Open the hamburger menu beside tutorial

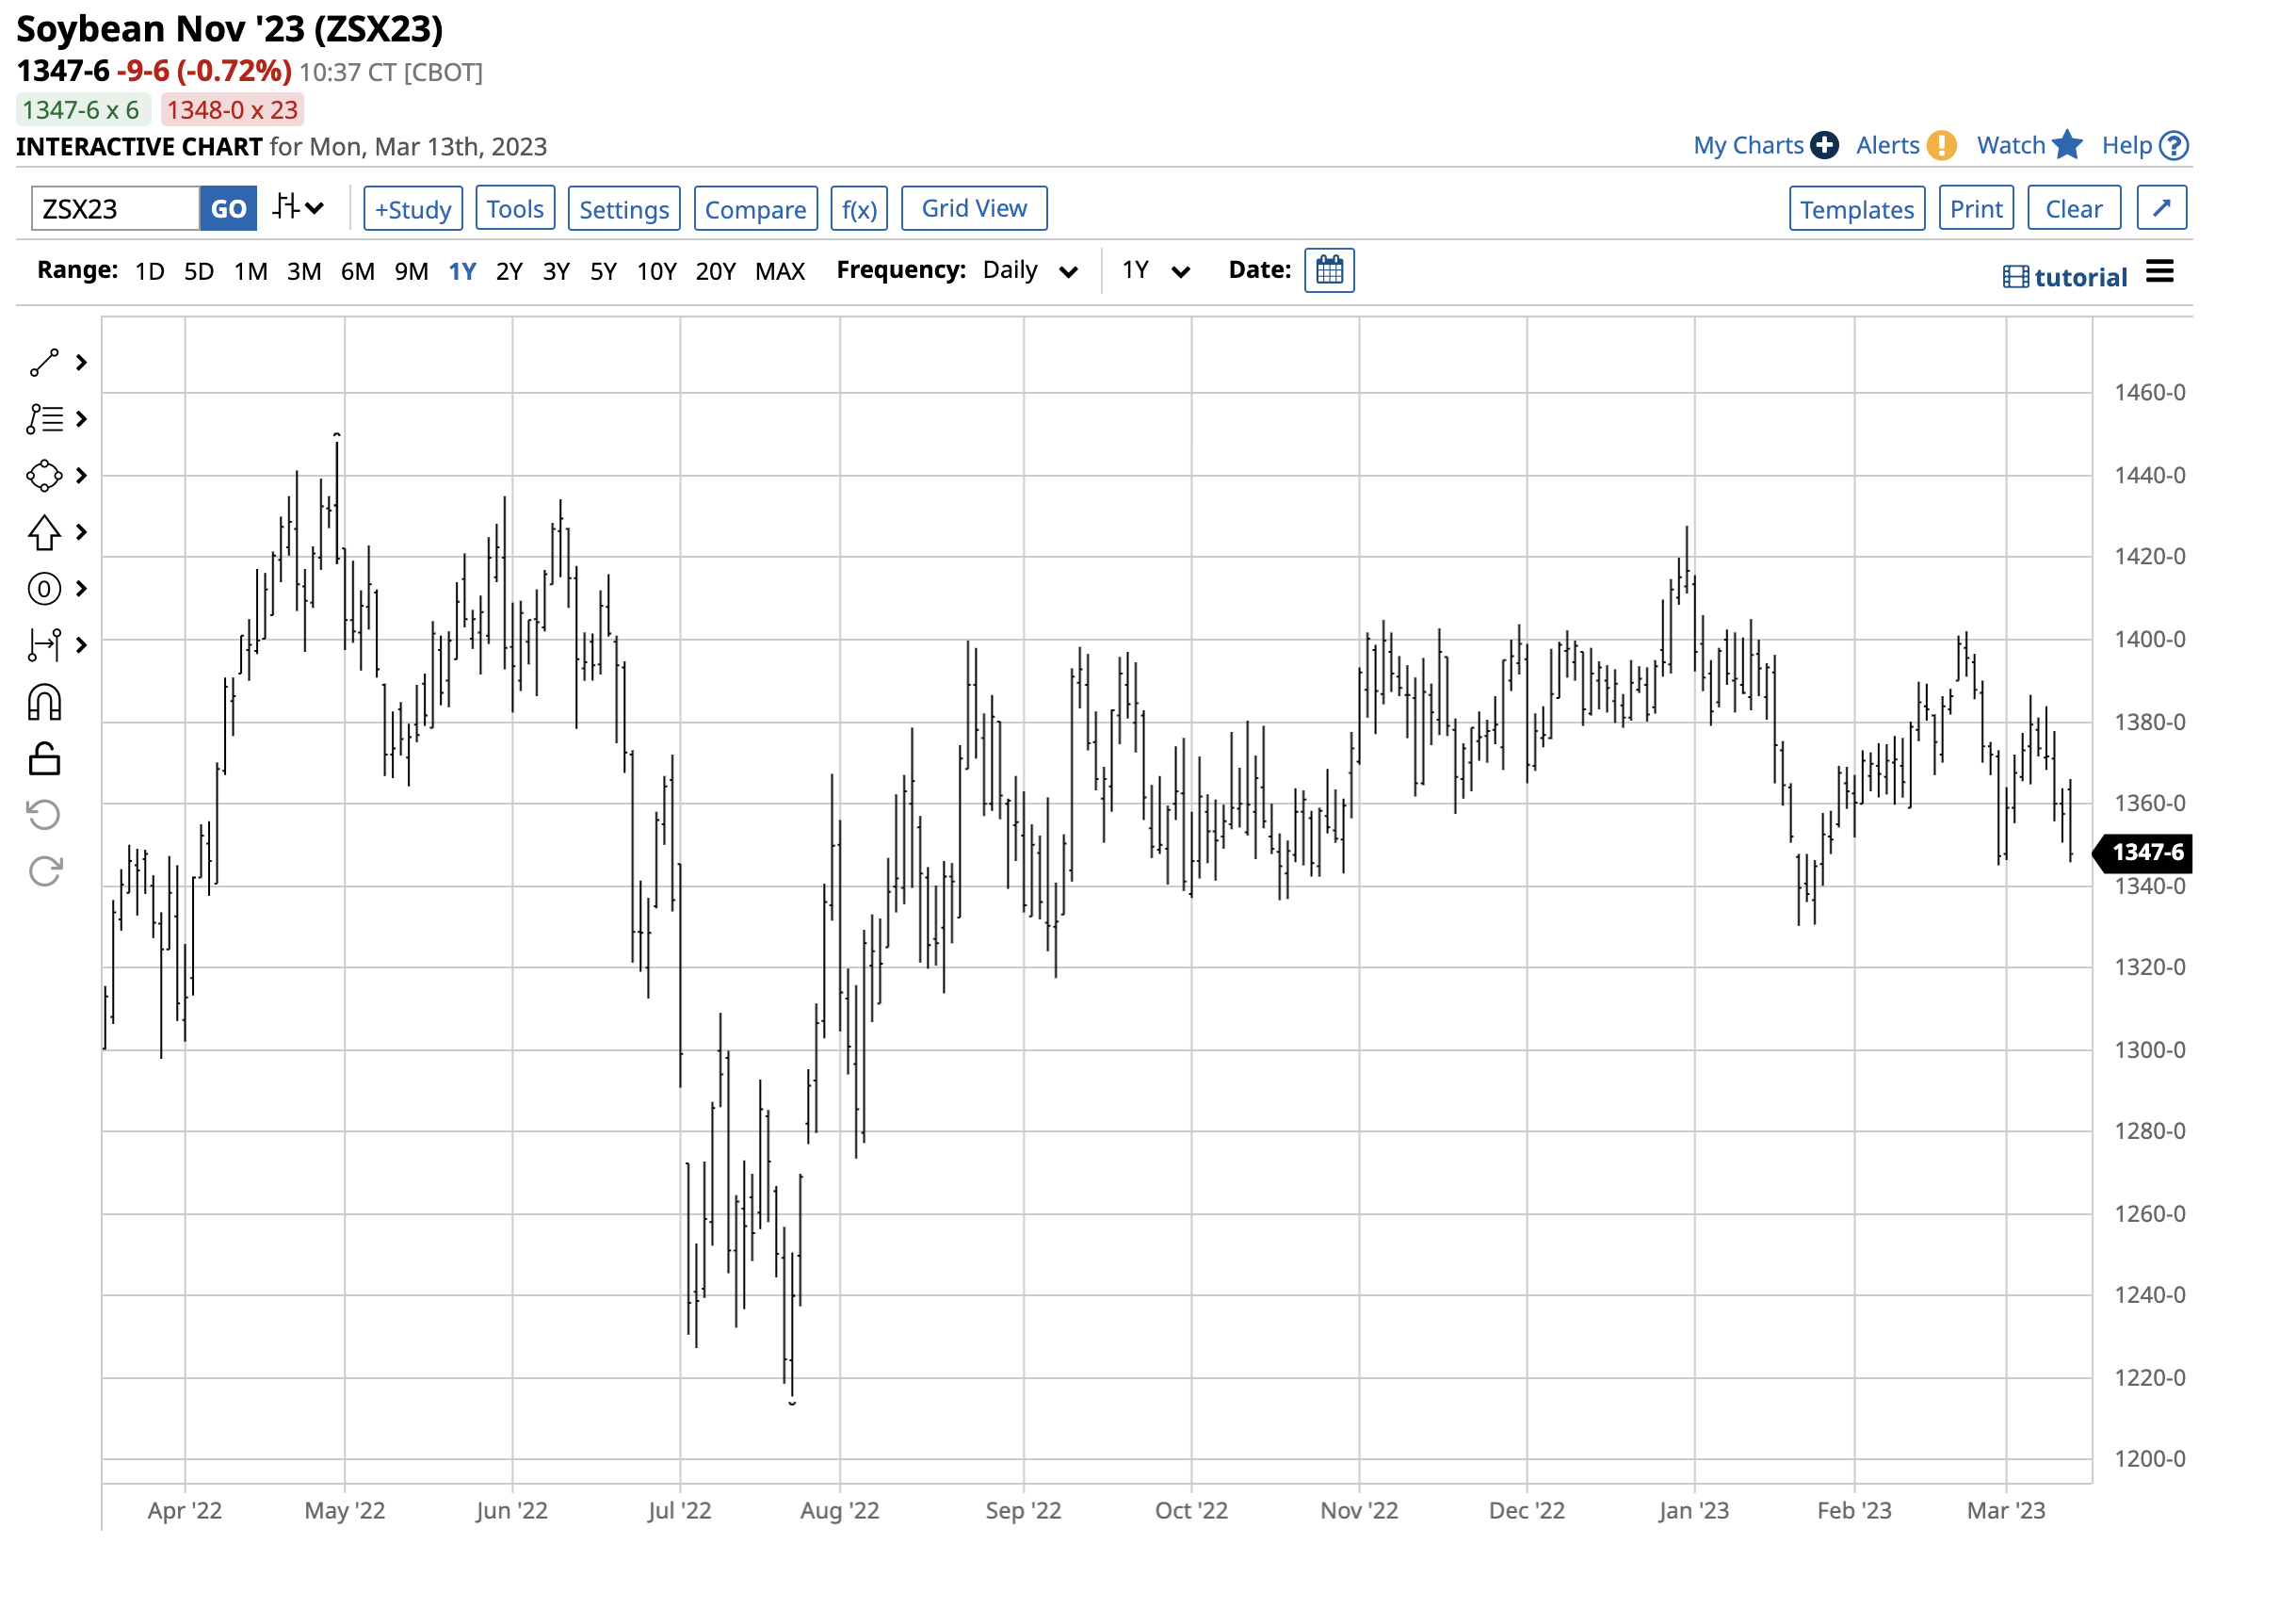[2160, 272]
